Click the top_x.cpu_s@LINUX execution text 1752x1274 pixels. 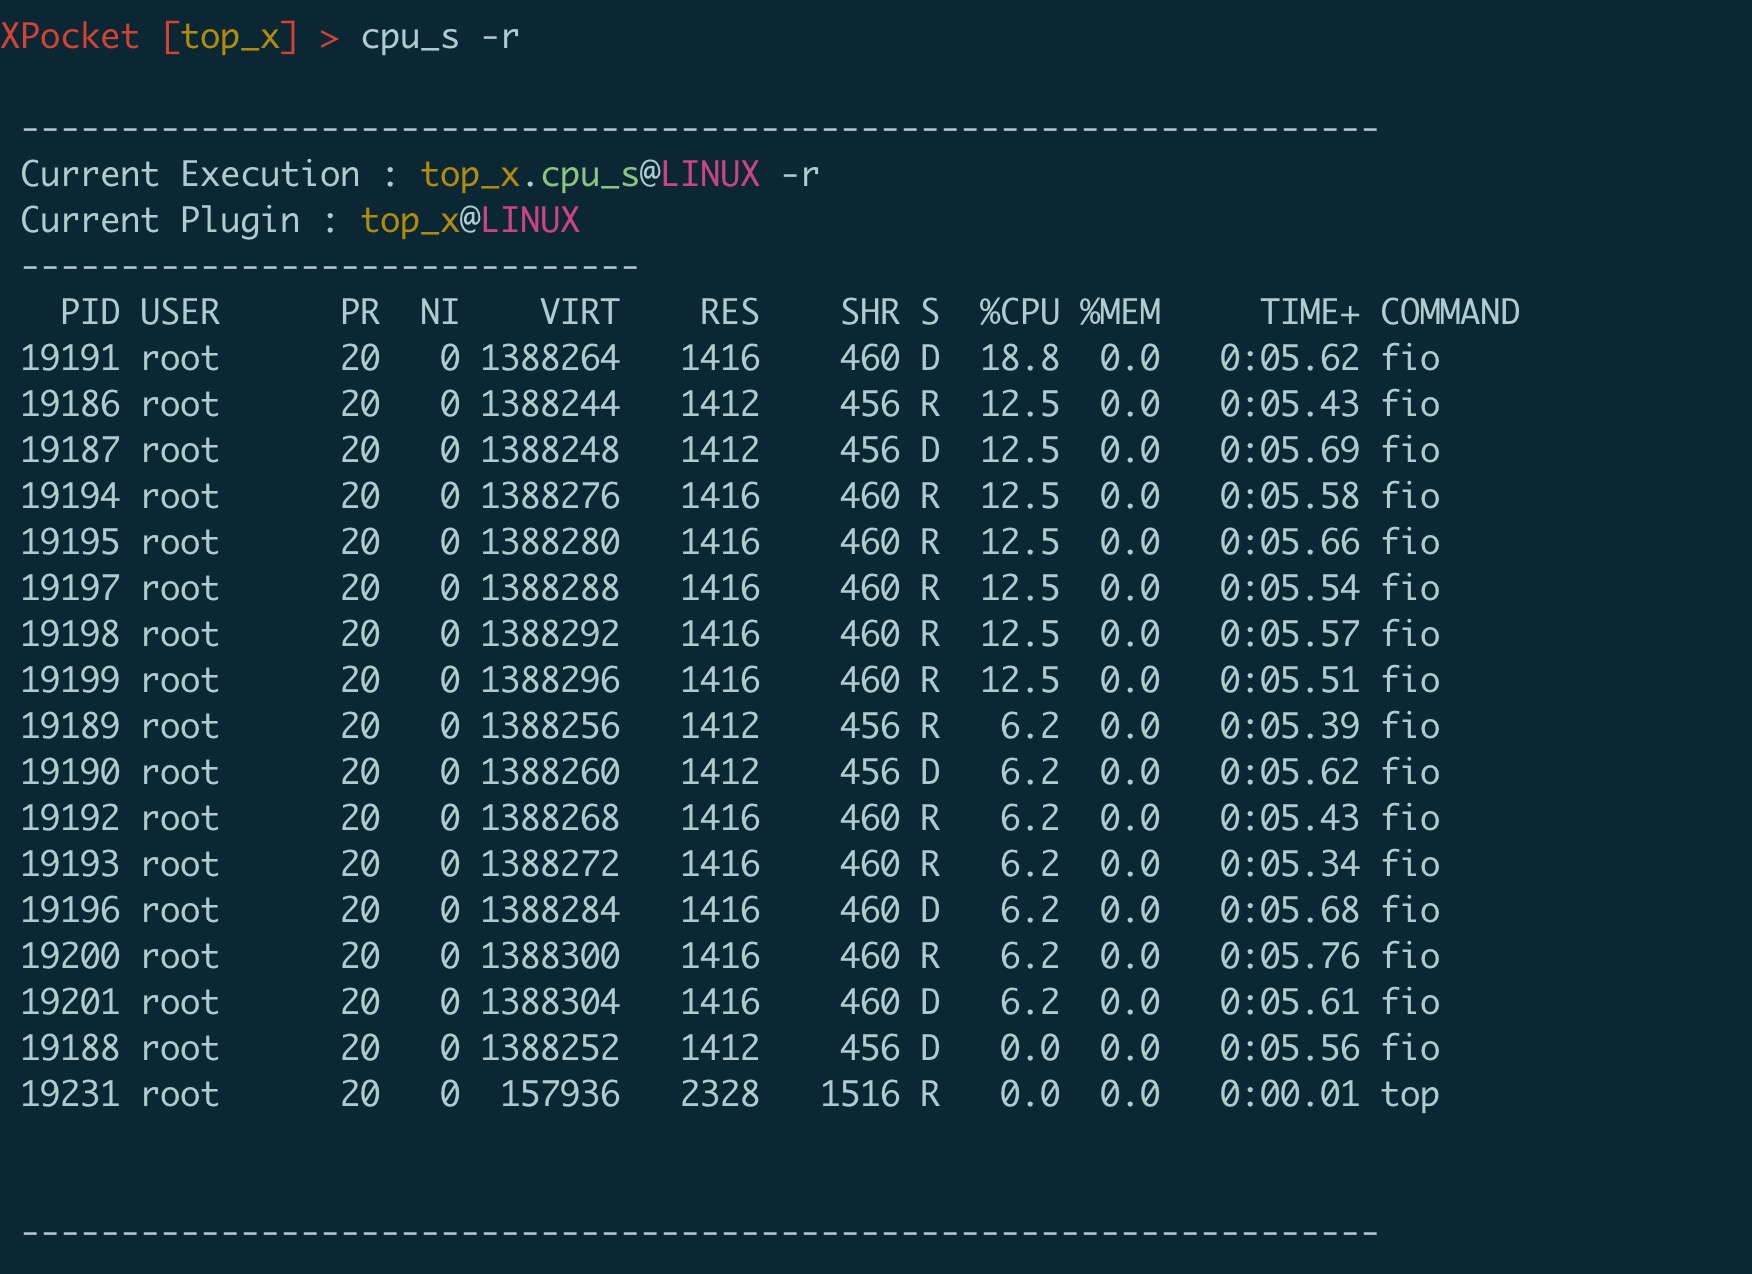pos(589,175)
